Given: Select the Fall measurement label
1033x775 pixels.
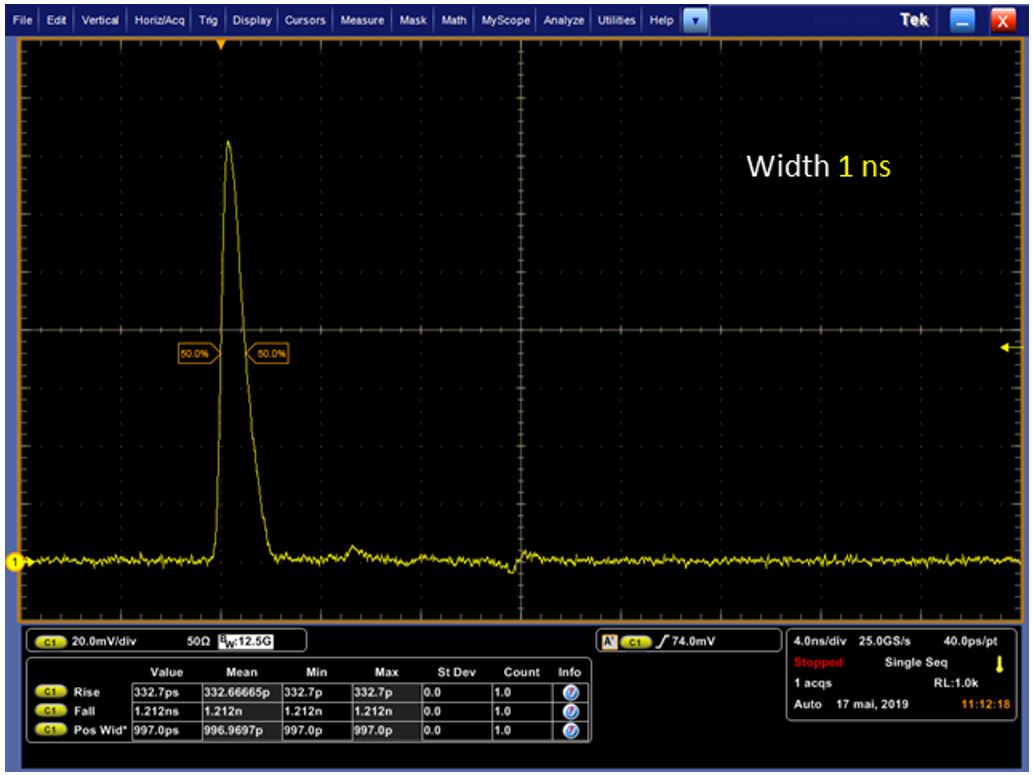Looking at the screenshot, I should pos(84,711).
